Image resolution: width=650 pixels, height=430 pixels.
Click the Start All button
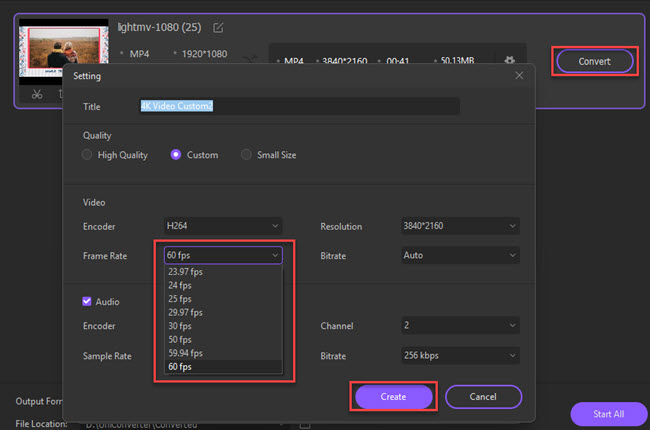609,414
